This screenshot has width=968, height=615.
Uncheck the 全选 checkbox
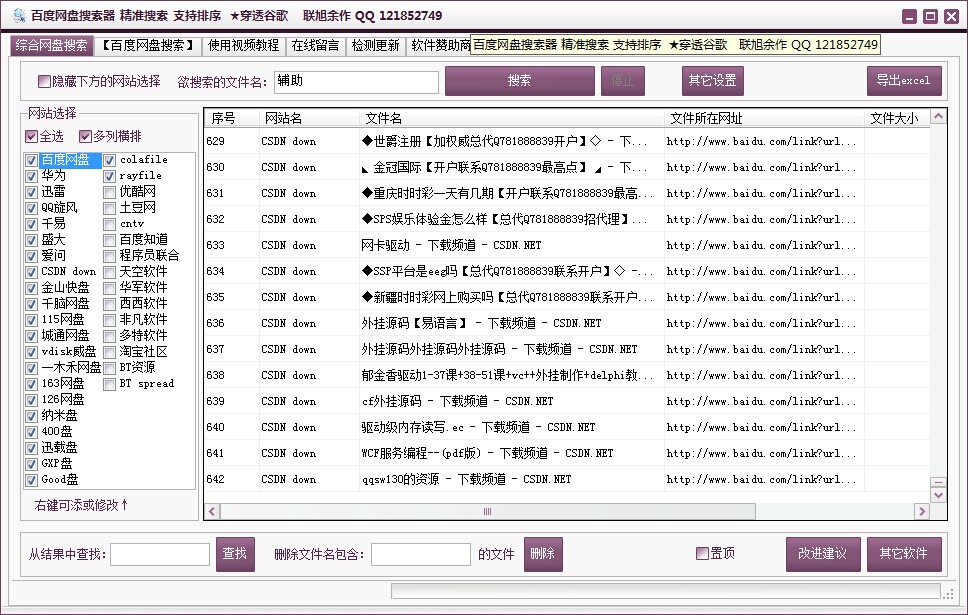pyautogui.click(x=31, y=136)
